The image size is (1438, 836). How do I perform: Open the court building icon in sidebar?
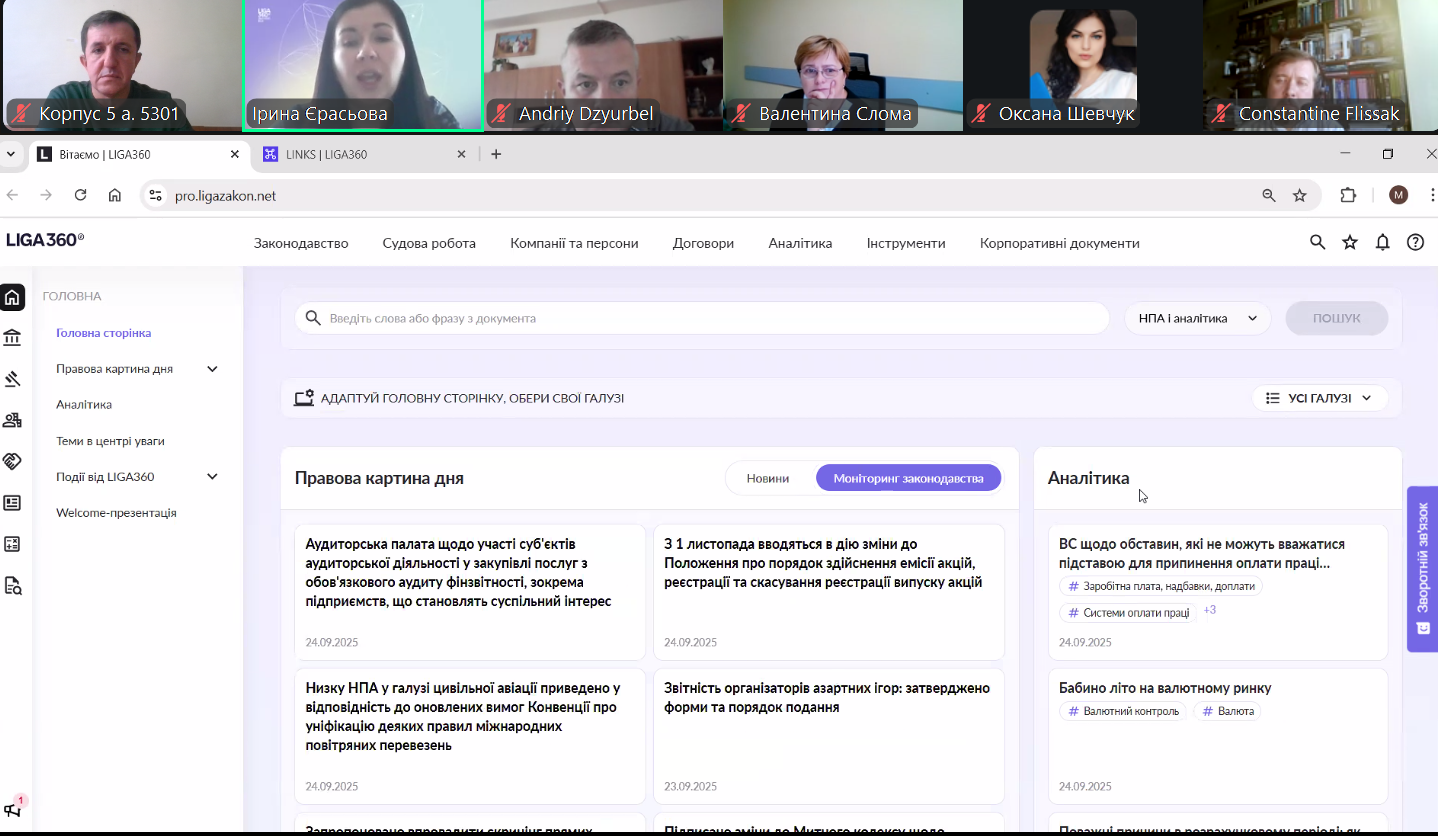[13, 338]
